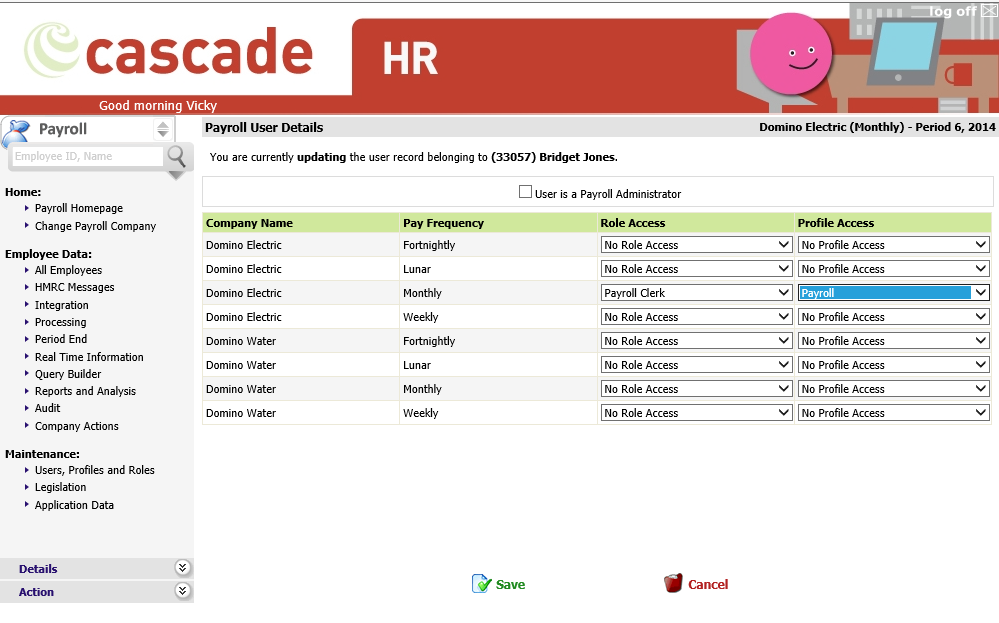Open Users, Profiles and Roles
Viewport: 999px width, 623px height.
point(94,470)
